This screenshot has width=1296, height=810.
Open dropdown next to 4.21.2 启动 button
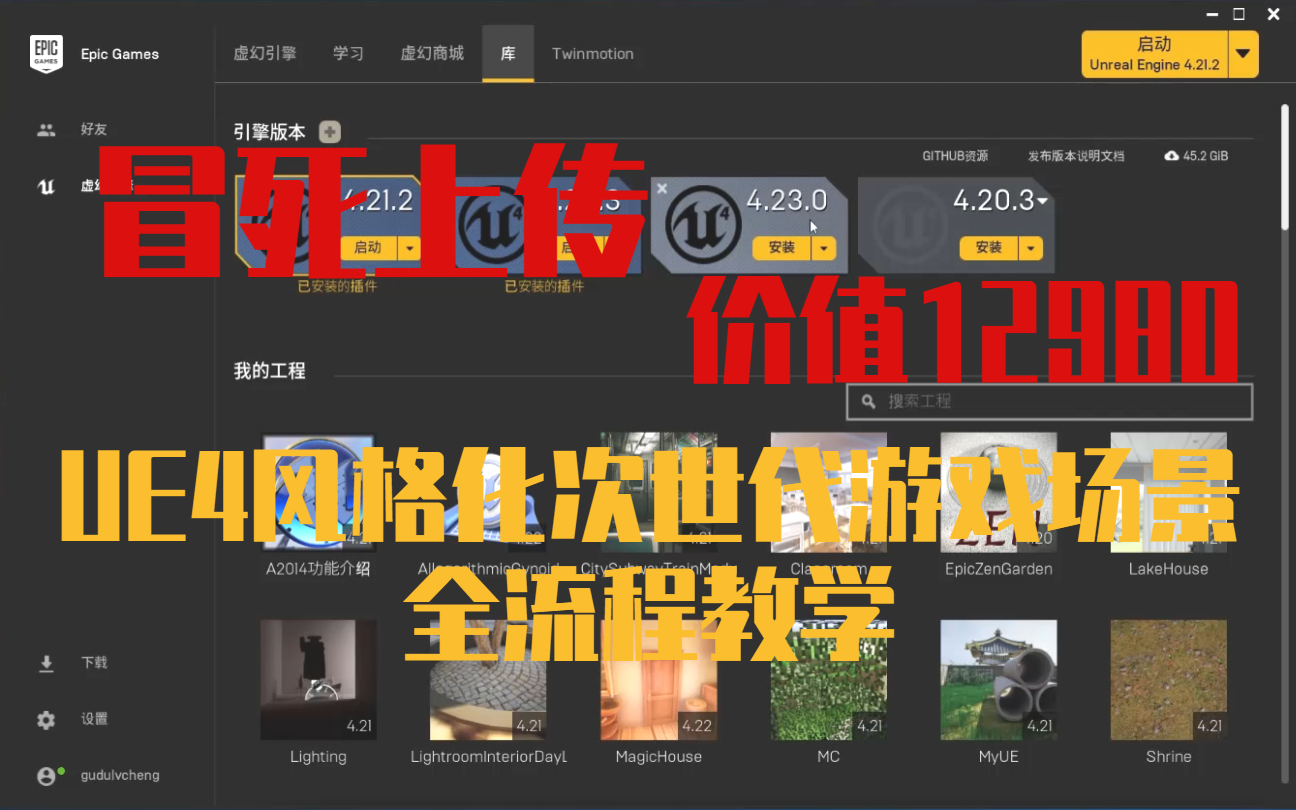pyautogui.click(x=410, y=248)
